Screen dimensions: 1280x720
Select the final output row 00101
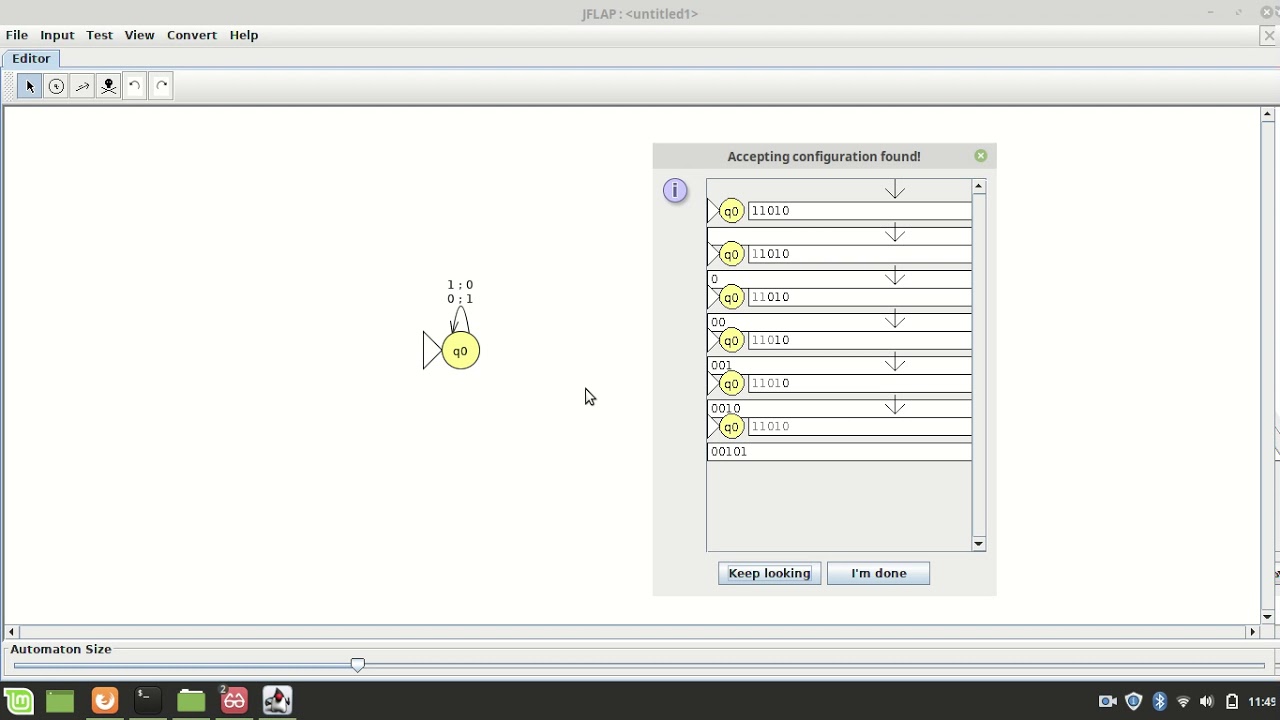click(839, 452)
